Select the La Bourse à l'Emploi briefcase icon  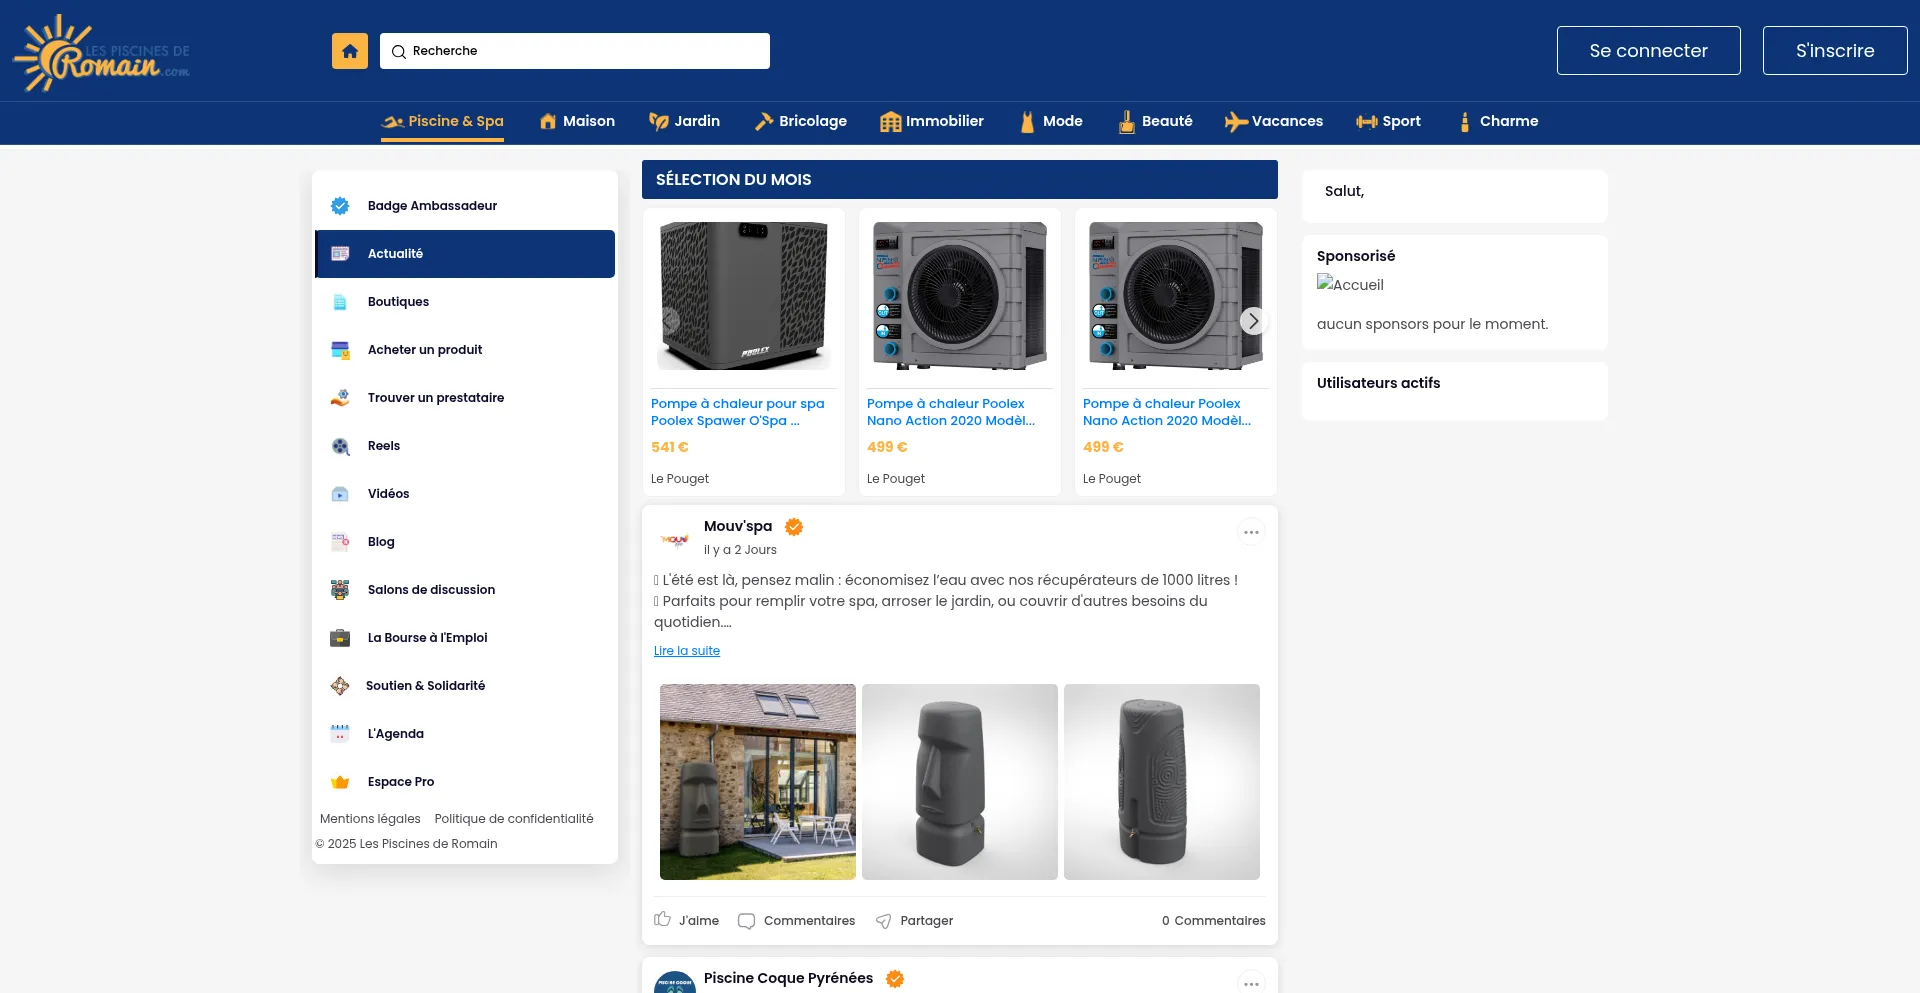(340, 638)
